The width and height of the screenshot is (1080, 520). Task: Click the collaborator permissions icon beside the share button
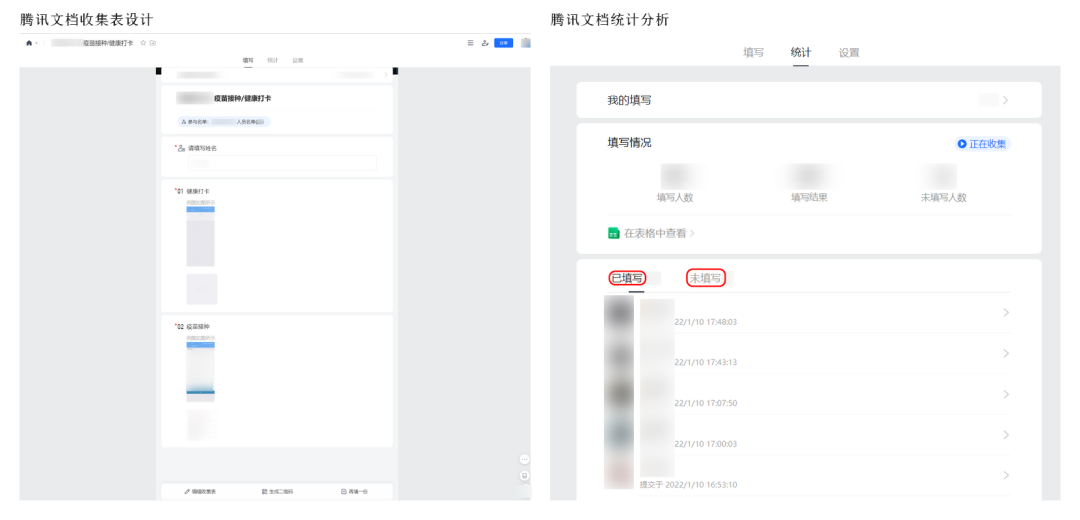pos(485,43)
